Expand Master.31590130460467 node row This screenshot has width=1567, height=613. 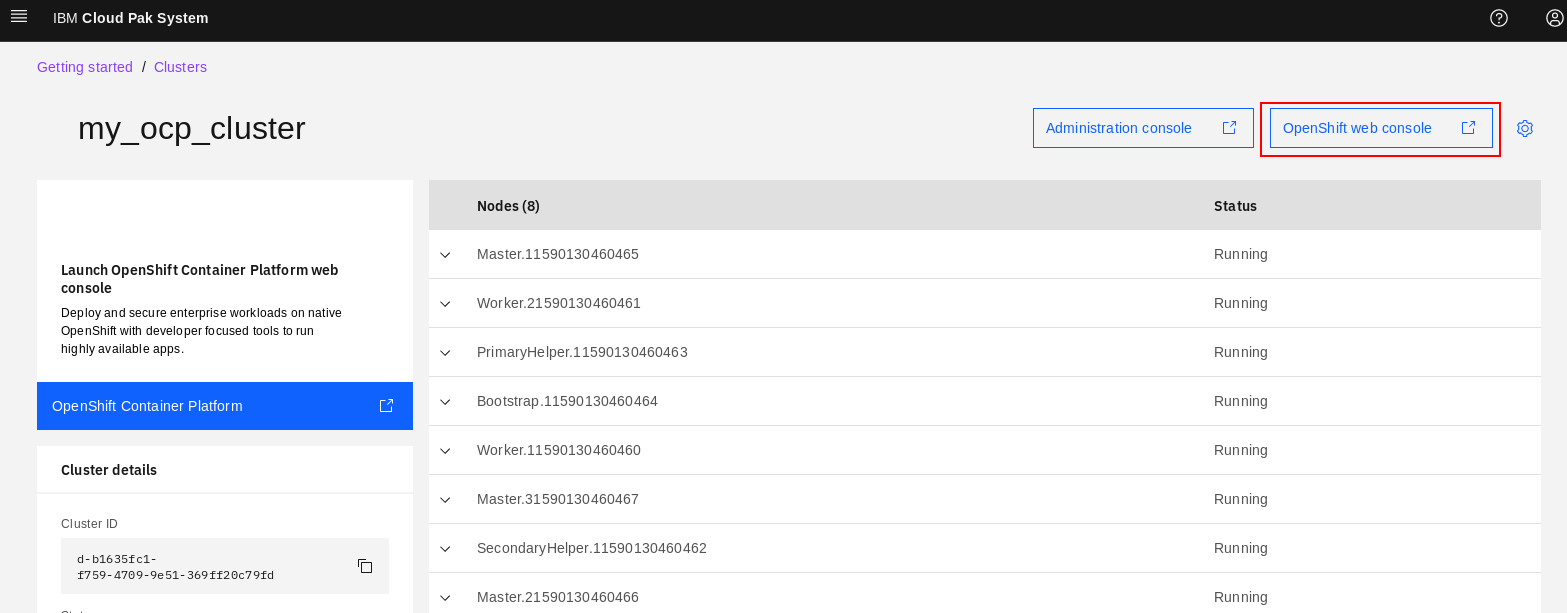click(445, 500)
